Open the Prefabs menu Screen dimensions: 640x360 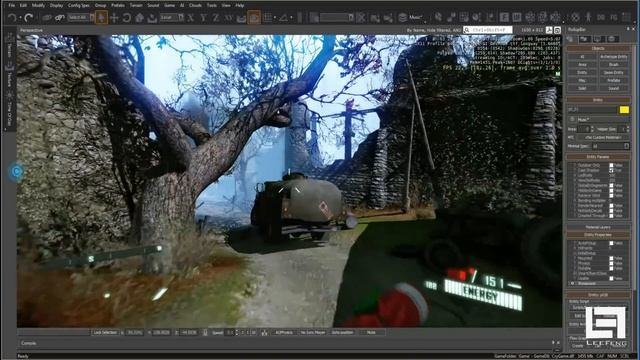pos(118,5)
